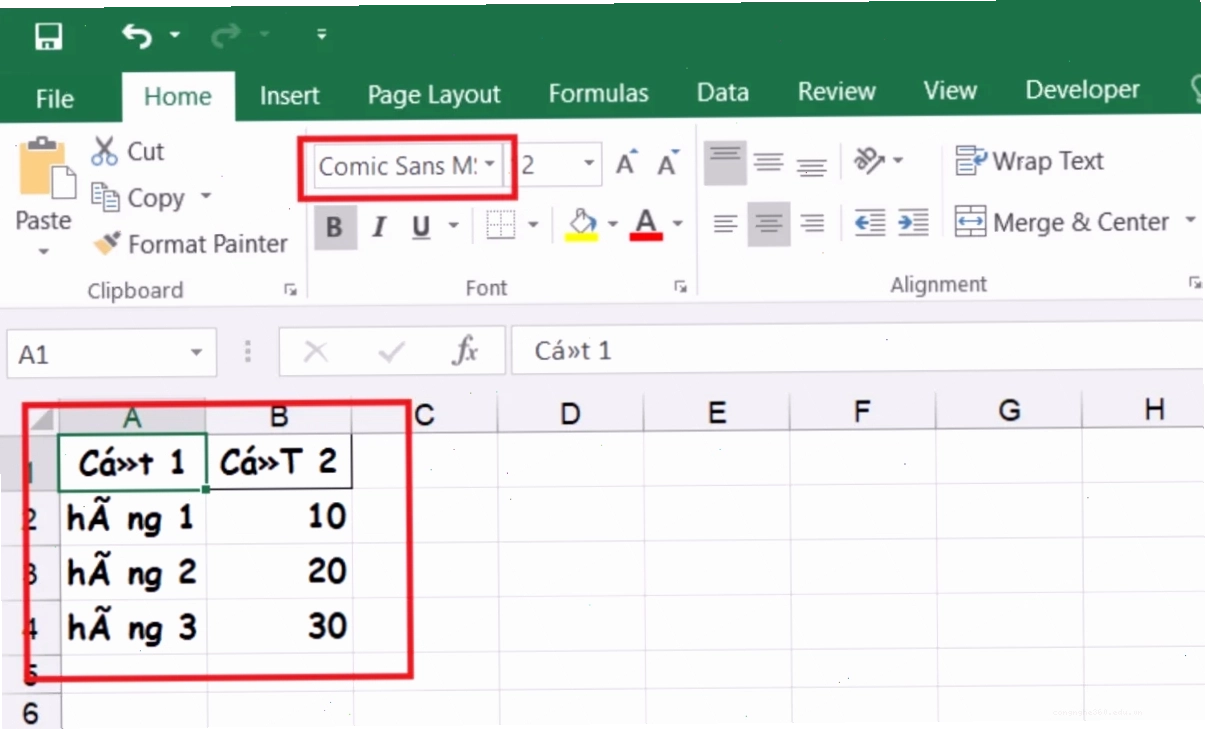Click the Save icon in quick access toolbar
Image resolution: width=1205 pixels, height=729 pixels.
(x=48, y=37)
